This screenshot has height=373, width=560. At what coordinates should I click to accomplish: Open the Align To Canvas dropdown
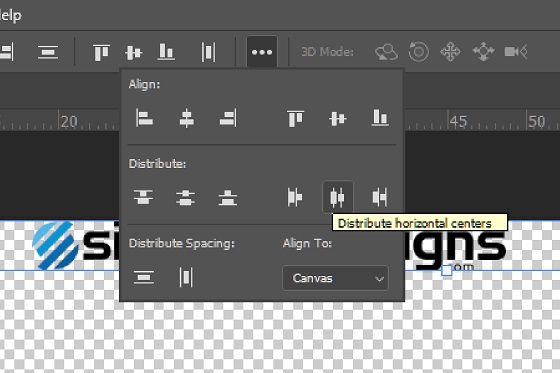pyautogui.click(x=335, y=278)
